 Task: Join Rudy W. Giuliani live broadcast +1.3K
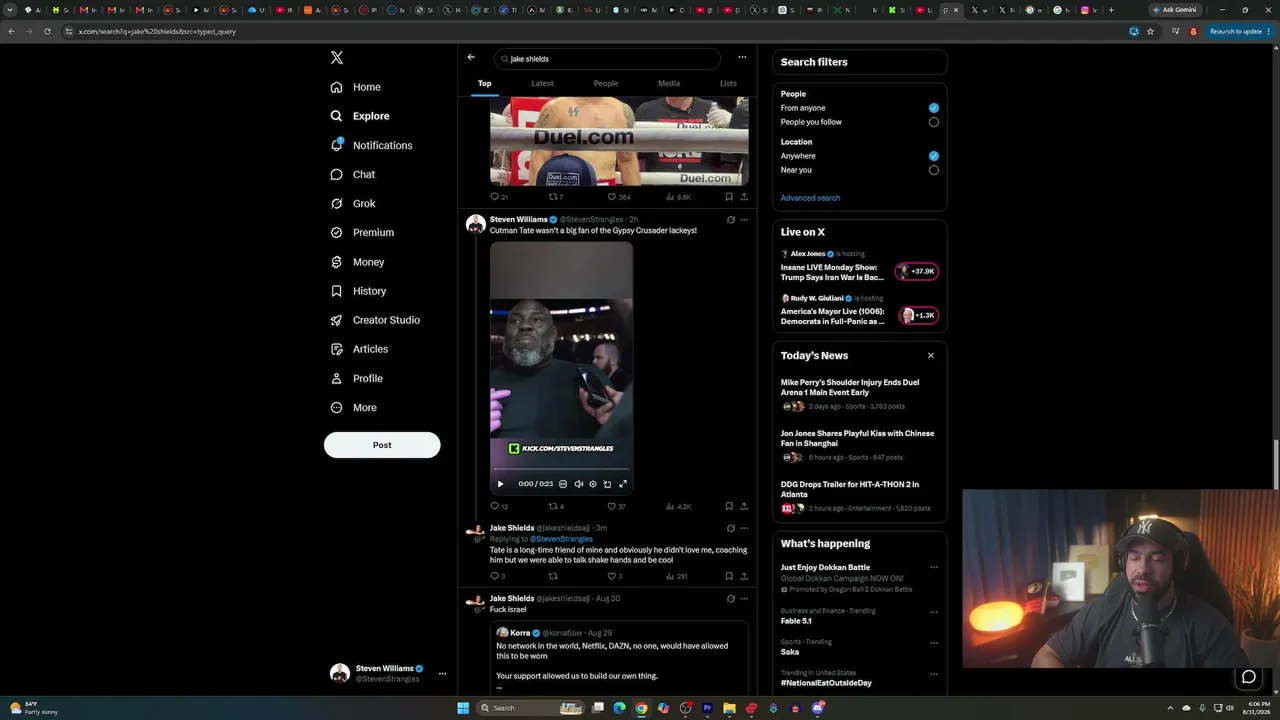pyautogui.click(x=918, y=315)
